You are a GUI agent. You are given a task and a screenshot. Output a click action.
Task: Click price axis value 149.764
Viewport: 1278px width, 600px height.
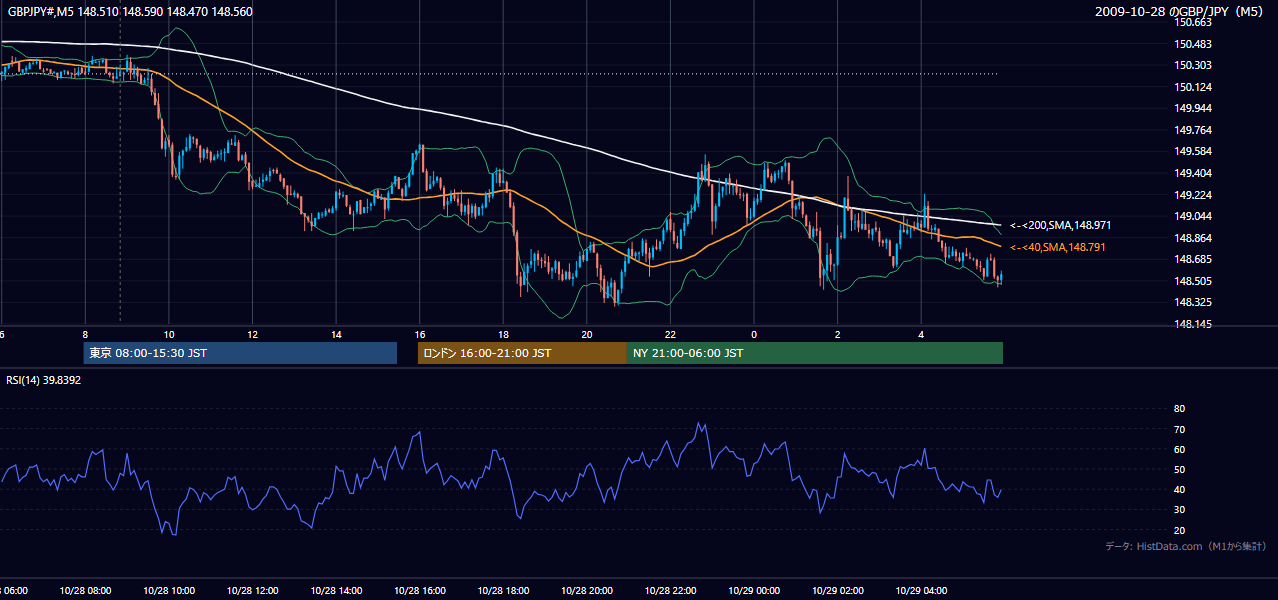1194,130
